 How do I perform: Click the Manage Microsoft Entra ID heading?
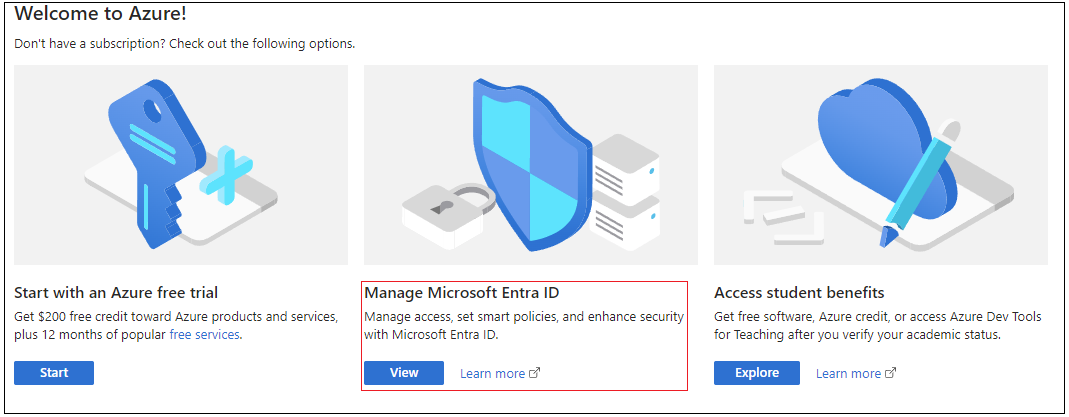tap(461, 293)
